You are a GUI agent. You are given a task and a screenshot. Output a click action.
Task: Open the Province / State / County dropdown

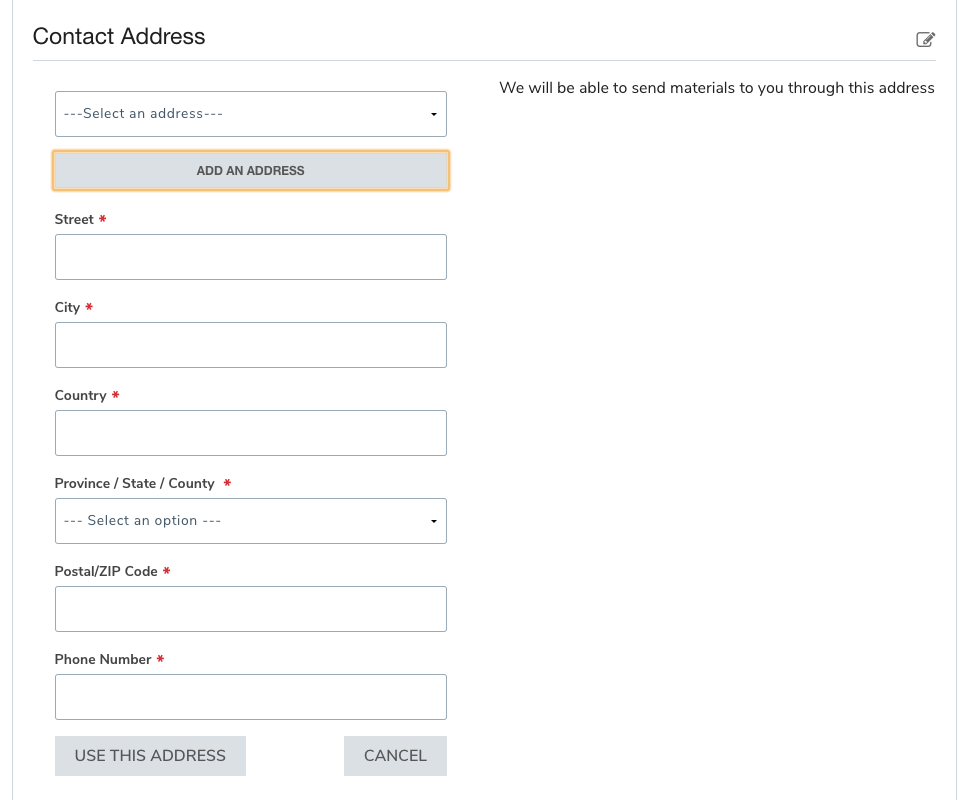pyautogui.click(x=250, y=521)
